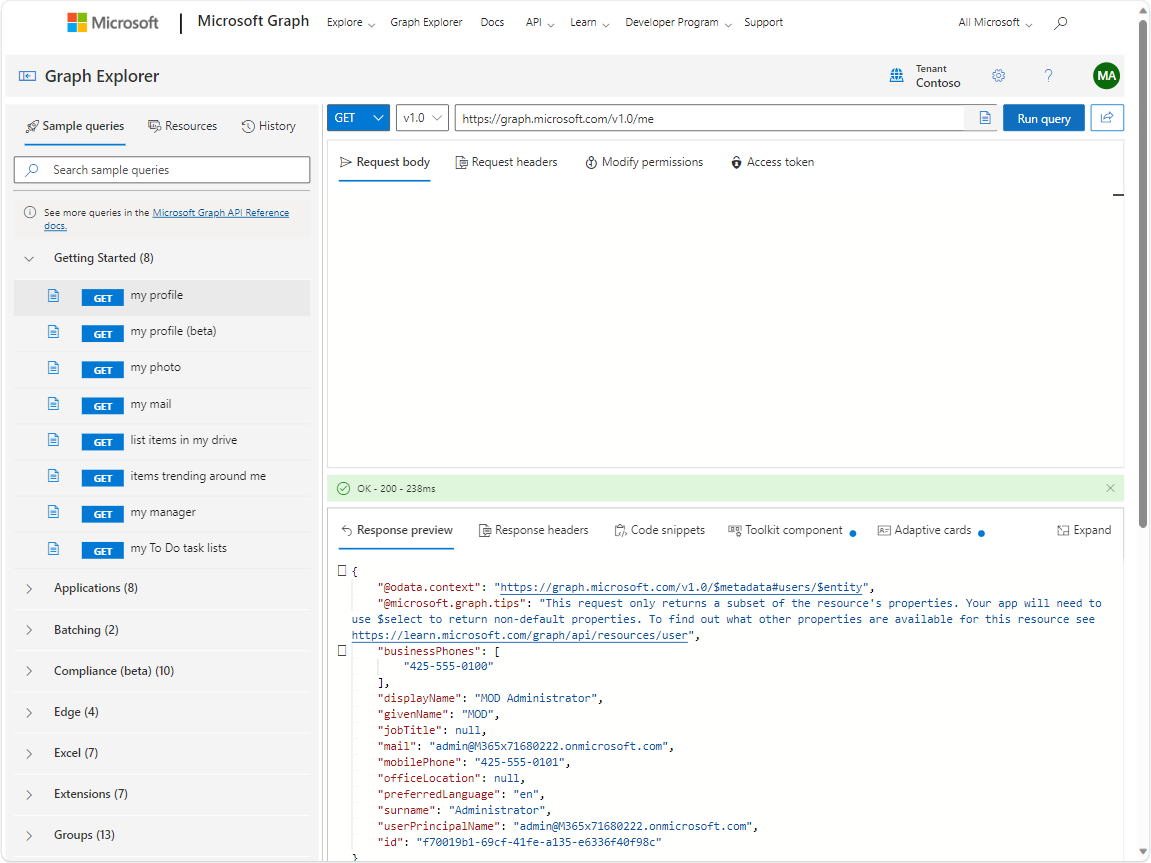The height and width of the screenshot is (863, 1151).
Task: Open the Code snippets tab
Action: coord(660,530)
